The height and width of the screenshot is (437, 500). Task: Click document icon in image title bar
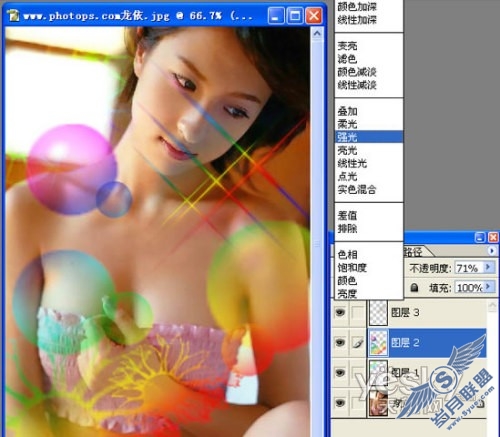click(x=13, y=15)
